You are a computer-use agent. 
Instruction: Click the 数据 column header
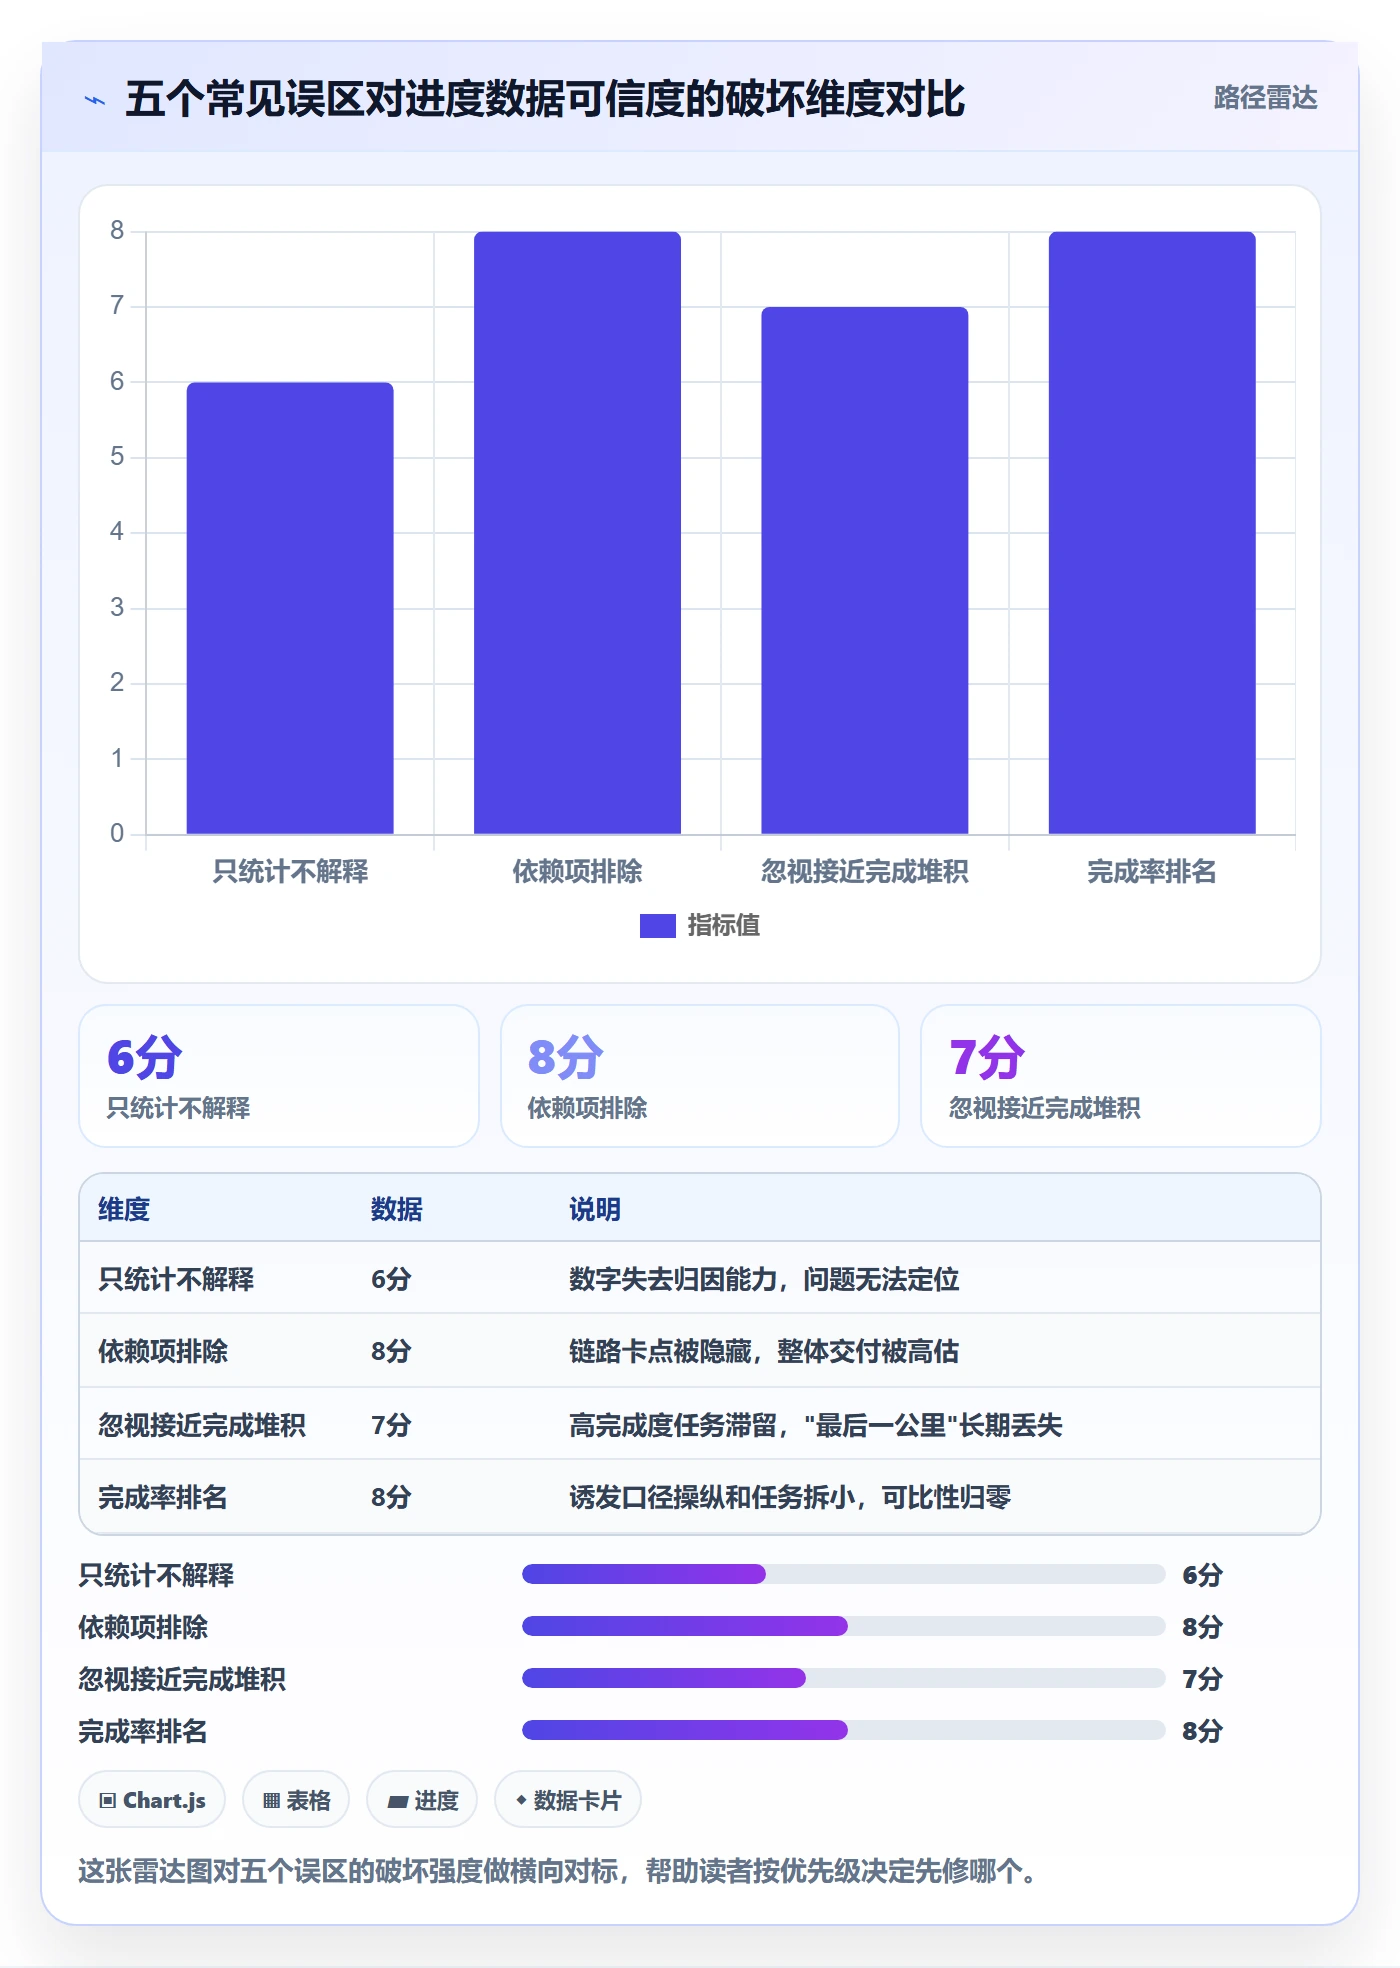coord(397,1209)
